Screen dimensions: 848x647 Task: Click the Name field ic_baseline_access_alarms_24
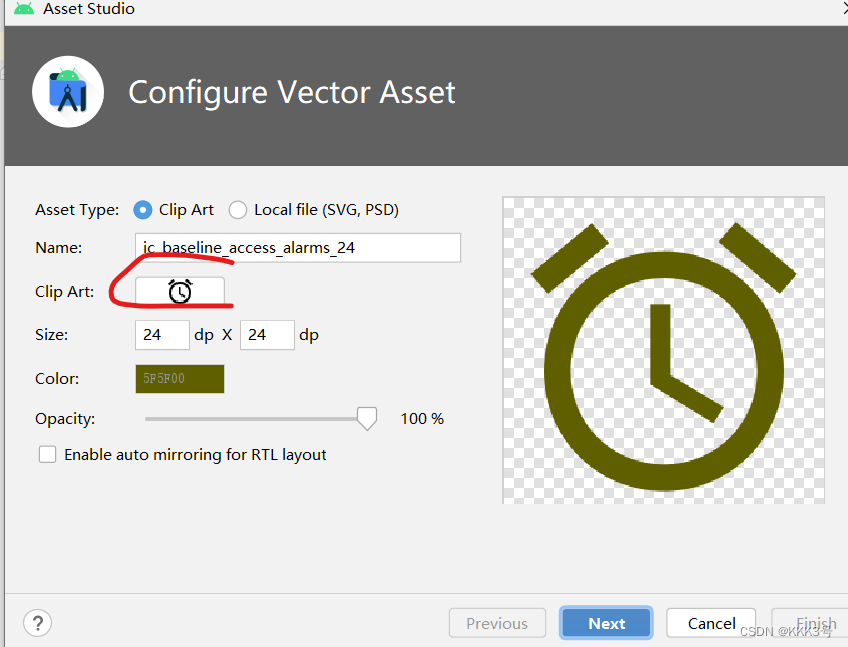tap(298, 248)
